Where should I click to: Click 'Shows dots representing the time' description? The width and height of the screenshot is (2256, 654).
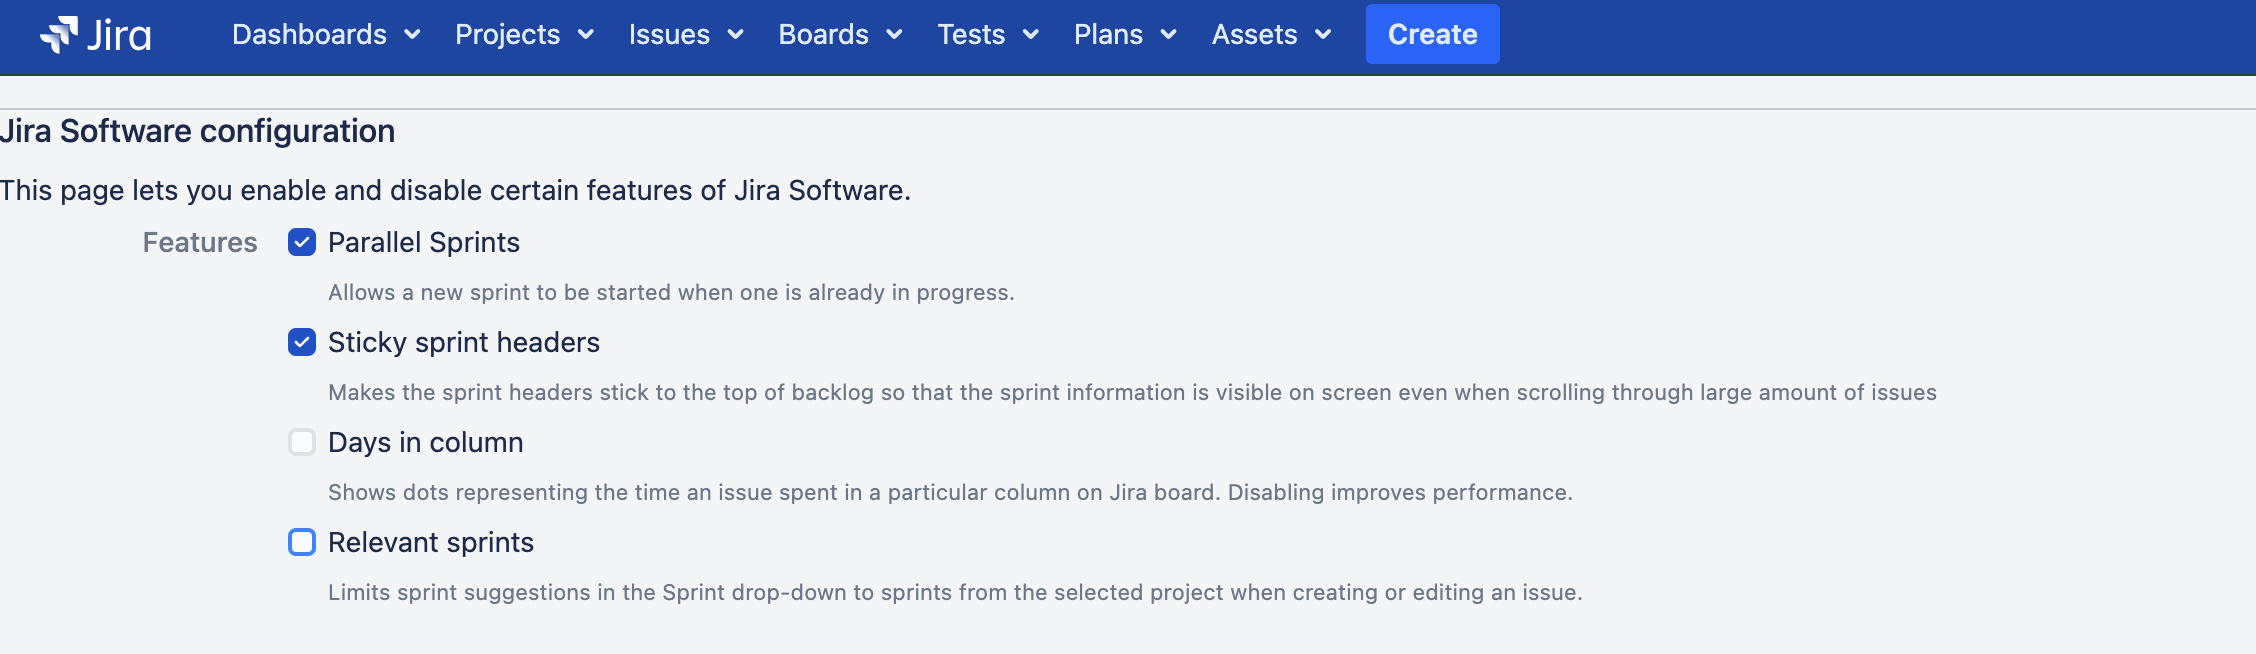[950, 492]
